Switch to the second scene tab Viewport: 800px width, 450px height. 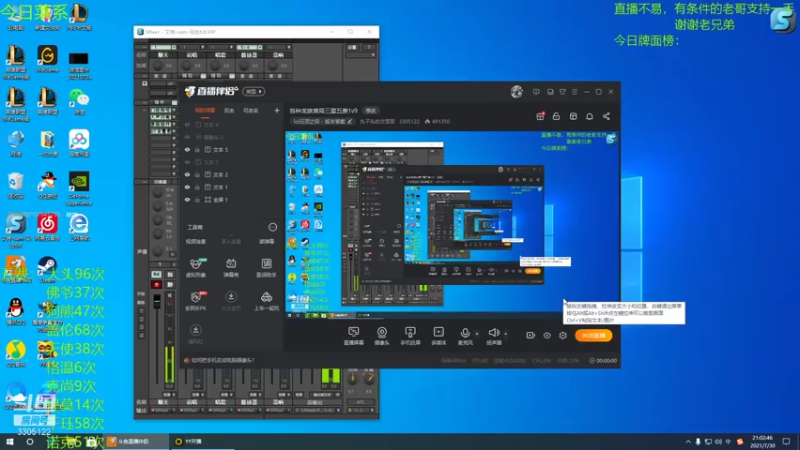(229, 111)
